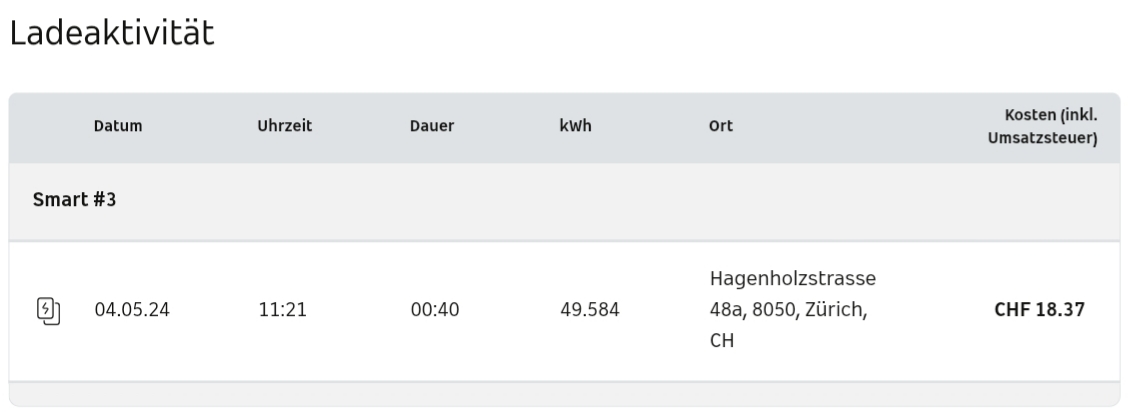Image resolution: width=1130 pixels, height=416 pixels.
Task: Sort by the Datum column header
Action: [118, 126]
